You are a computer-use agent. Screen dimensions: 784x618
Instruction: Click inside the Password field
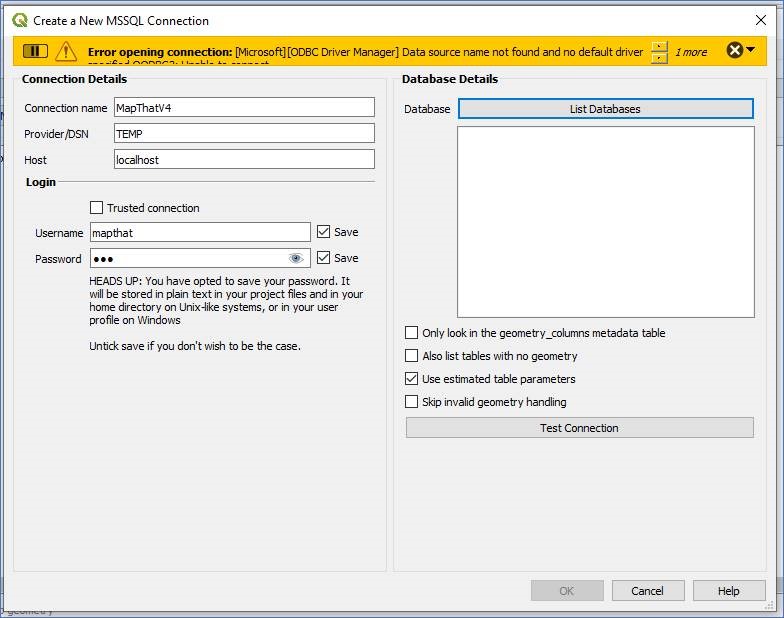point(200,258)
